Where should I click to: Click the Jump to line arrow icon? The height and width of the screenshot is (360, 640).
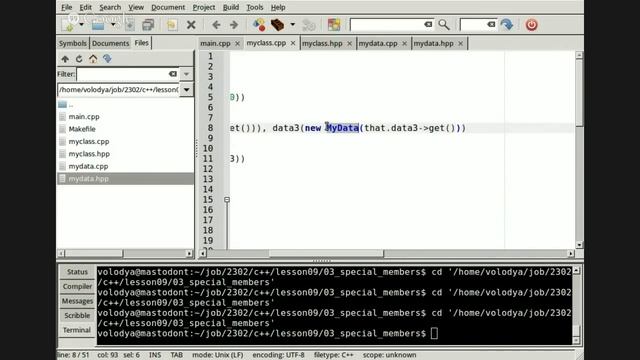[507, 25]
